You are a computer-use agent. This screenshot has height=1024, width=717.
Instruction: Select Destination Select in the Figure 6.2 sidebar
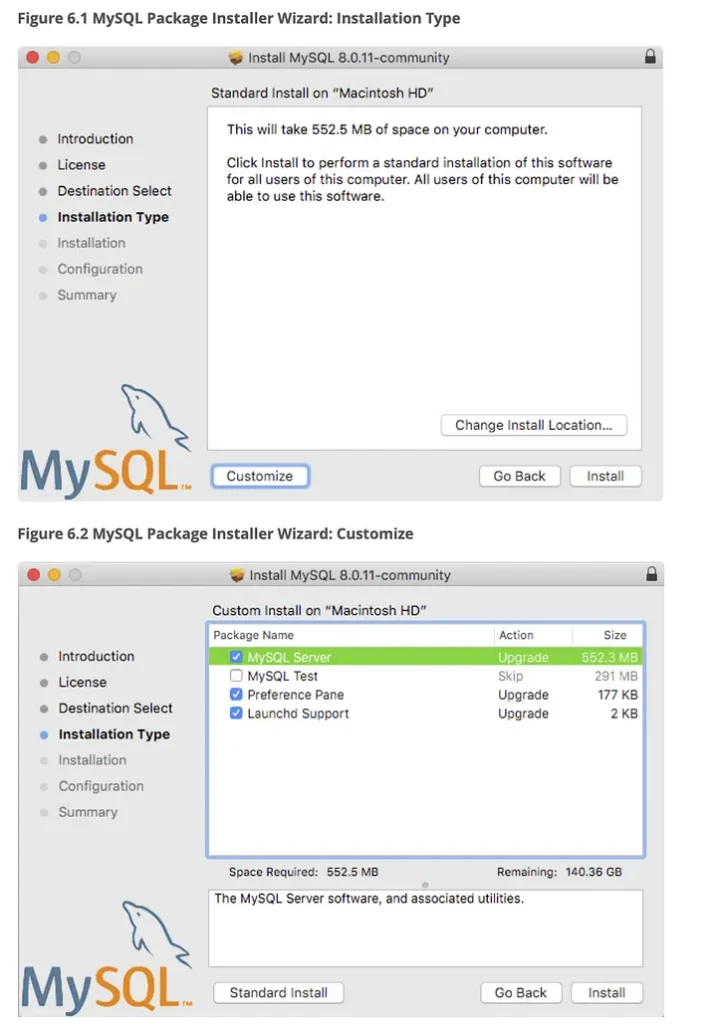pos(116,709)
